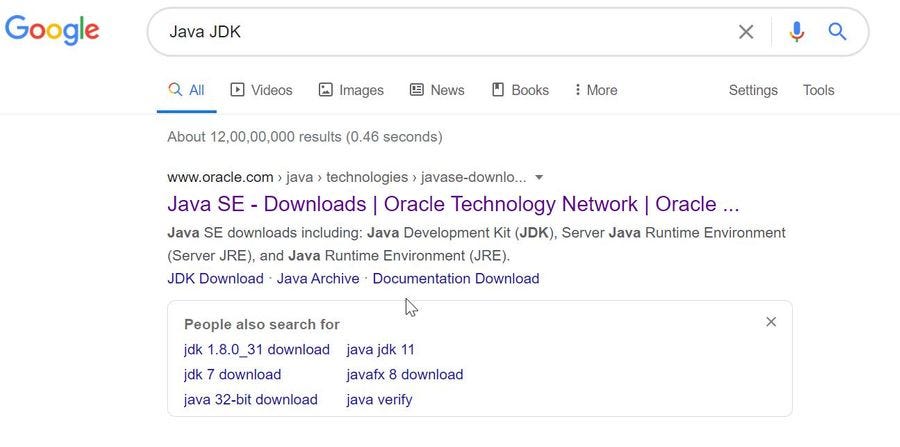
Task: Open the Java Archive sitelink
Action: tap(318, 279)
